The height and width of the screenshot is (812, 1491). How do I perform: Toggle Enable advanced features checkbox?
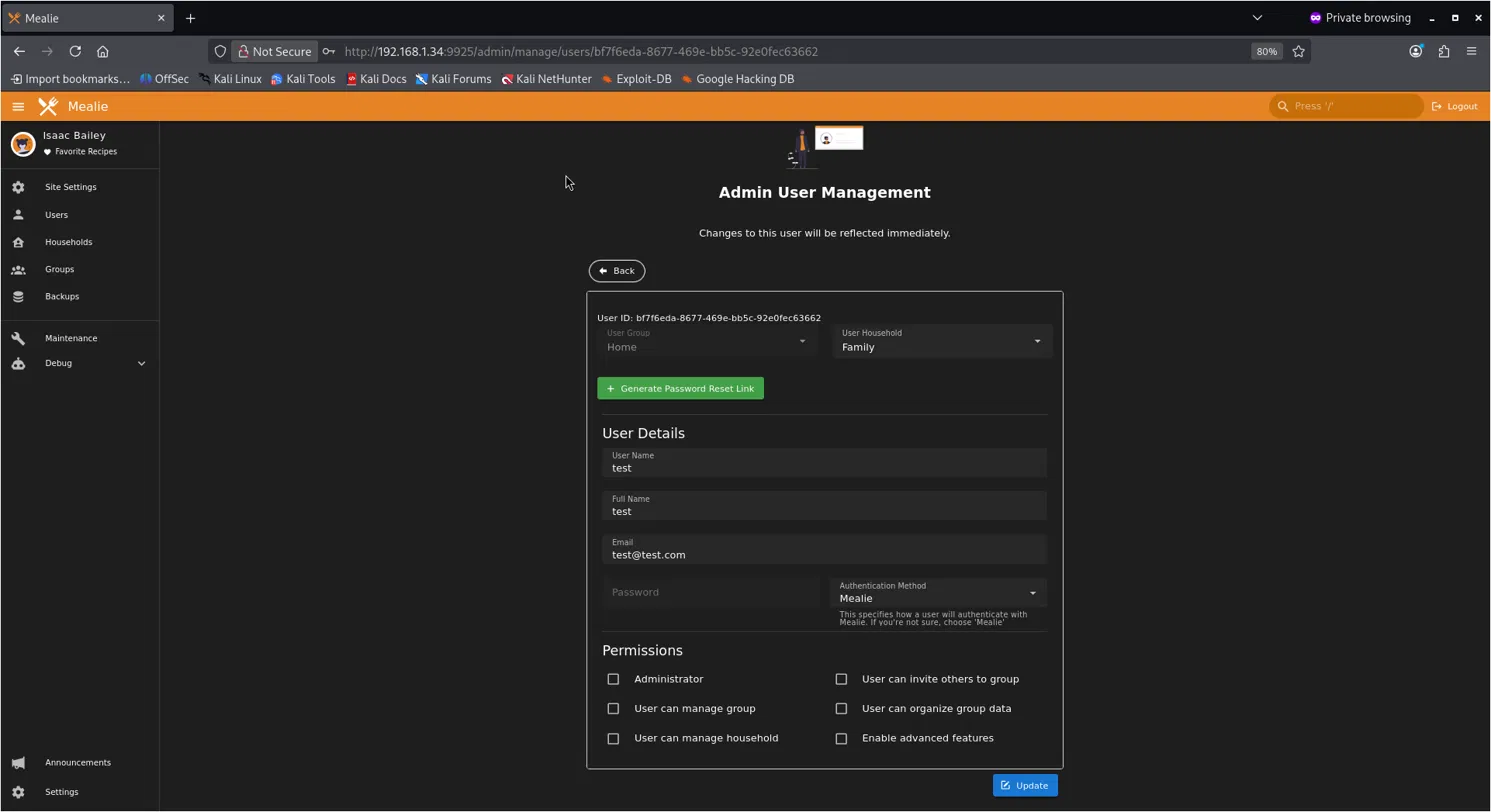(x=841, y=738)
